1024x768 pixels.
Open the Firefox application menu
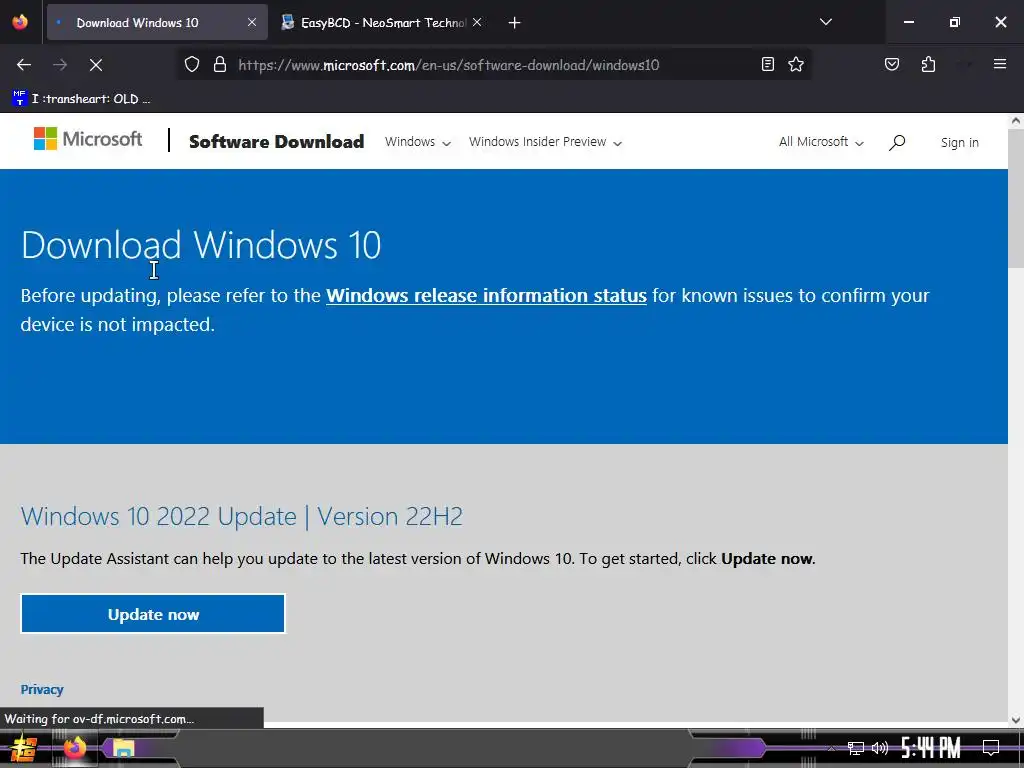pos(1000,64)
